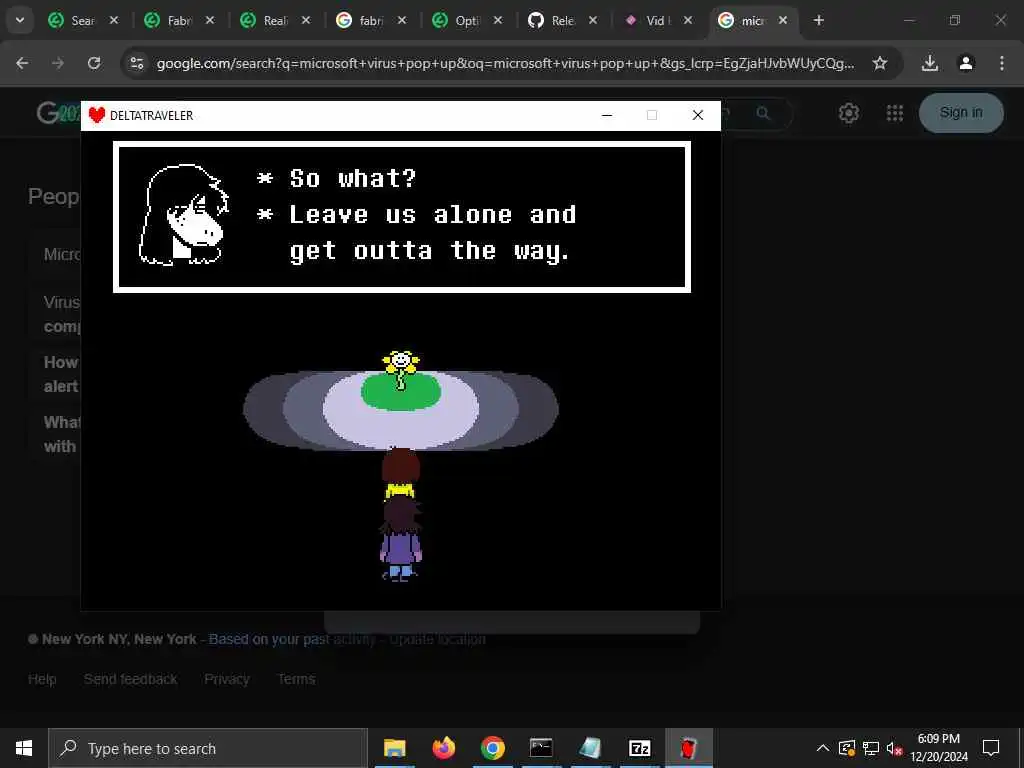Click the 'So what?' dialogue line
This screenshot has height=768, width=1024.
point(353,178)
